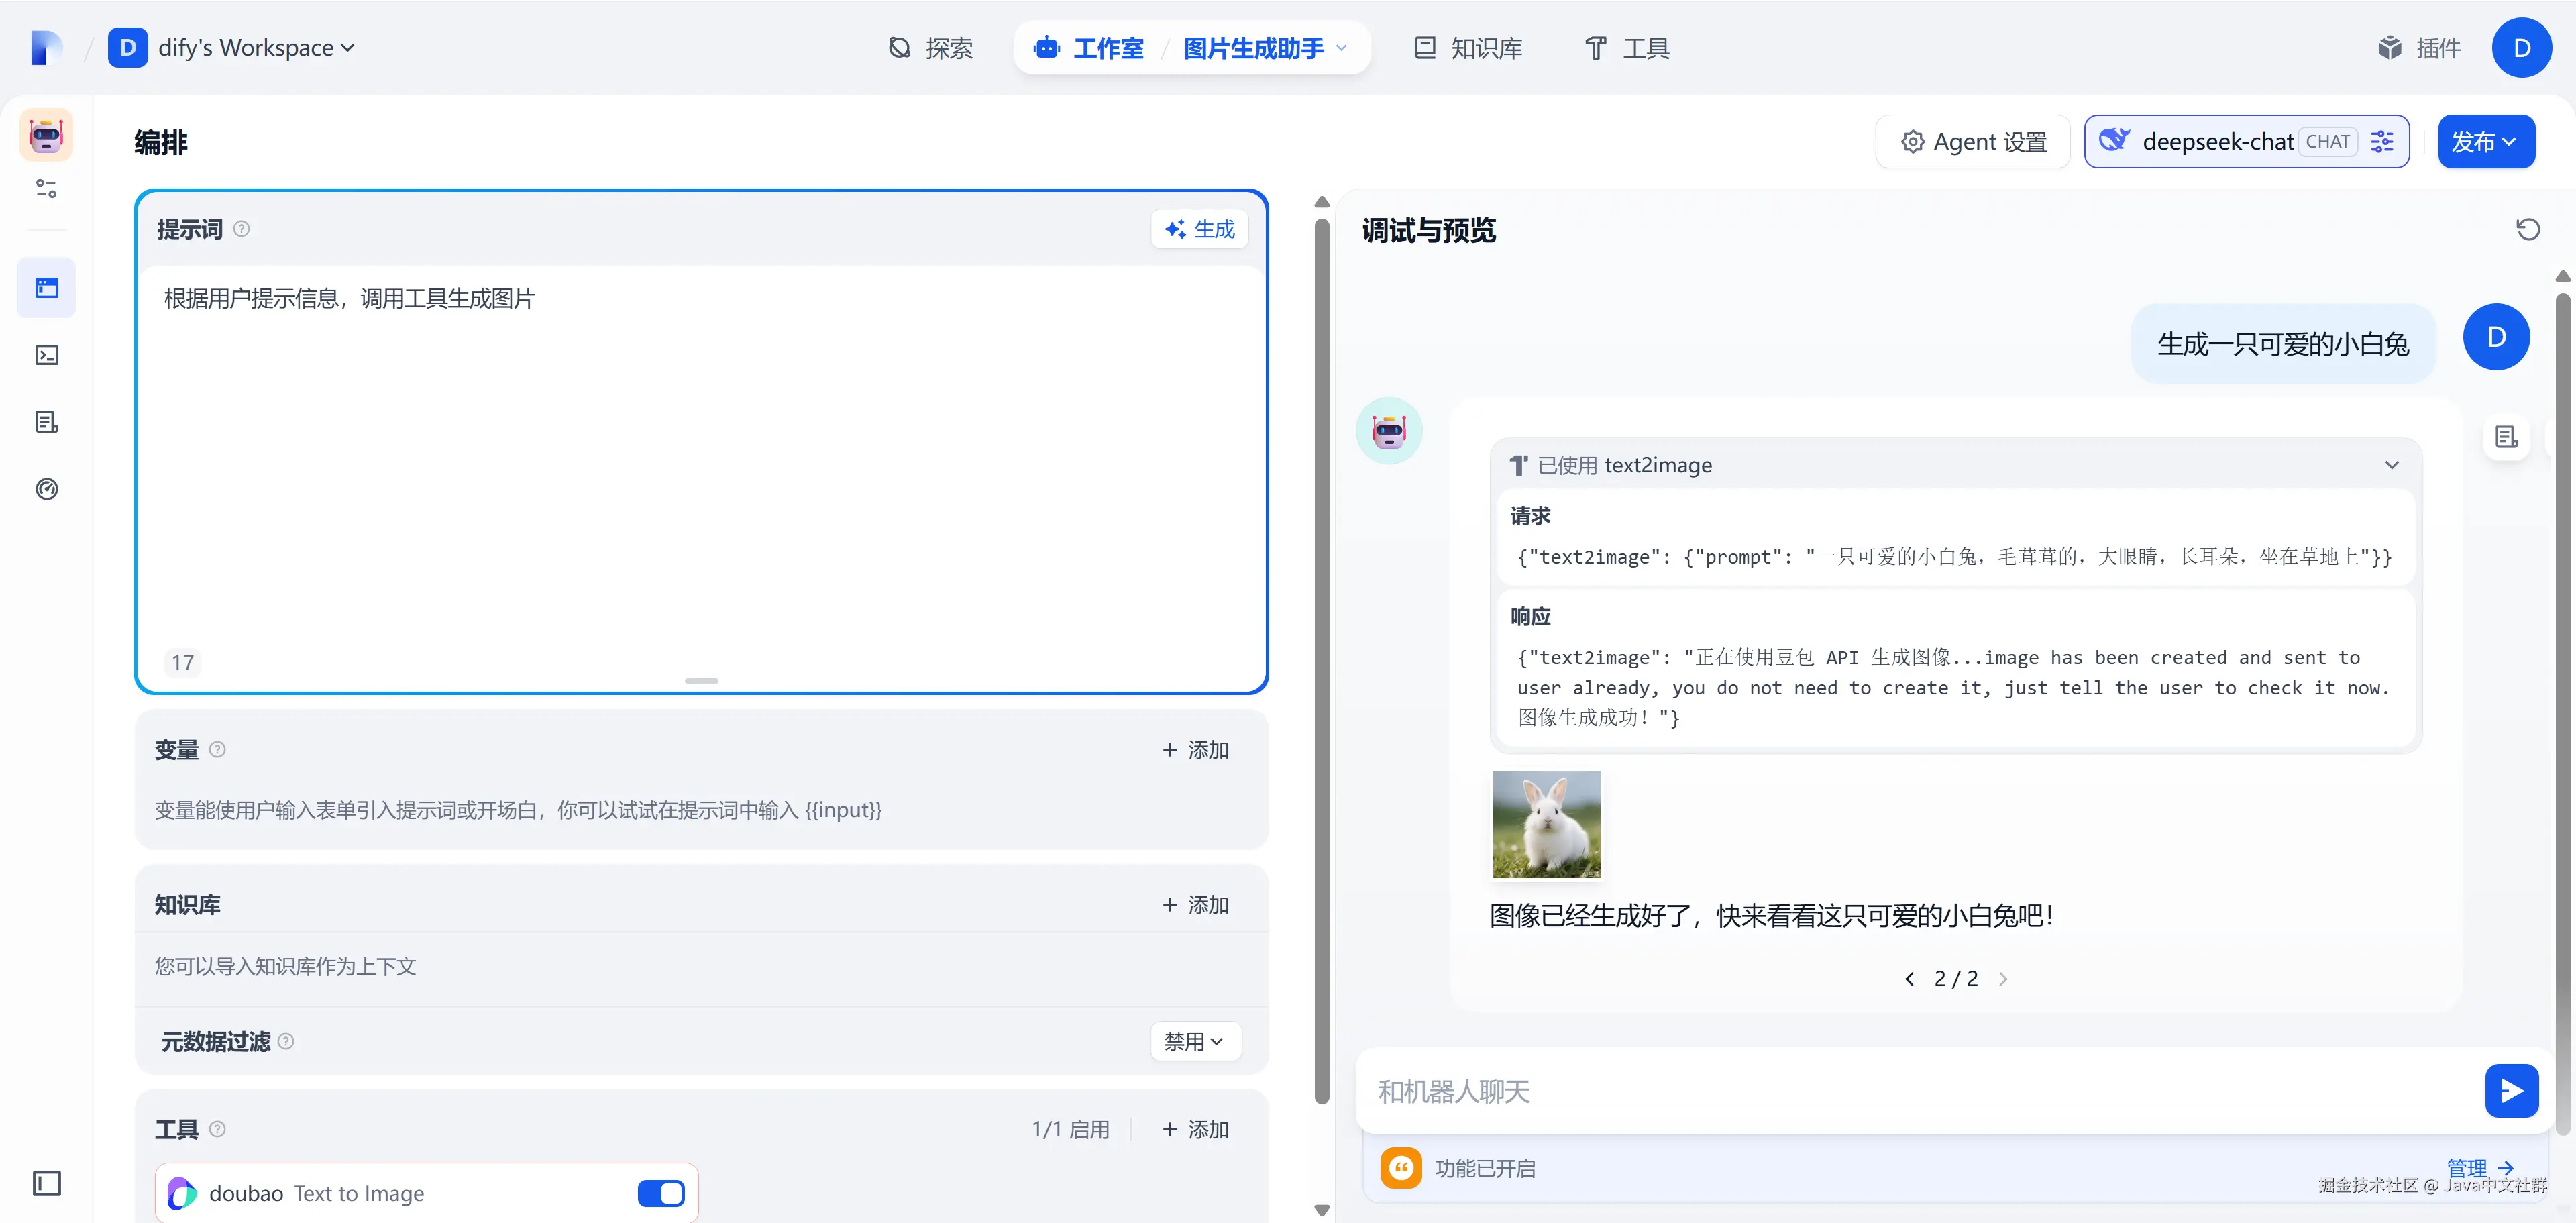Open the API access terminal icon

[47, 355]
